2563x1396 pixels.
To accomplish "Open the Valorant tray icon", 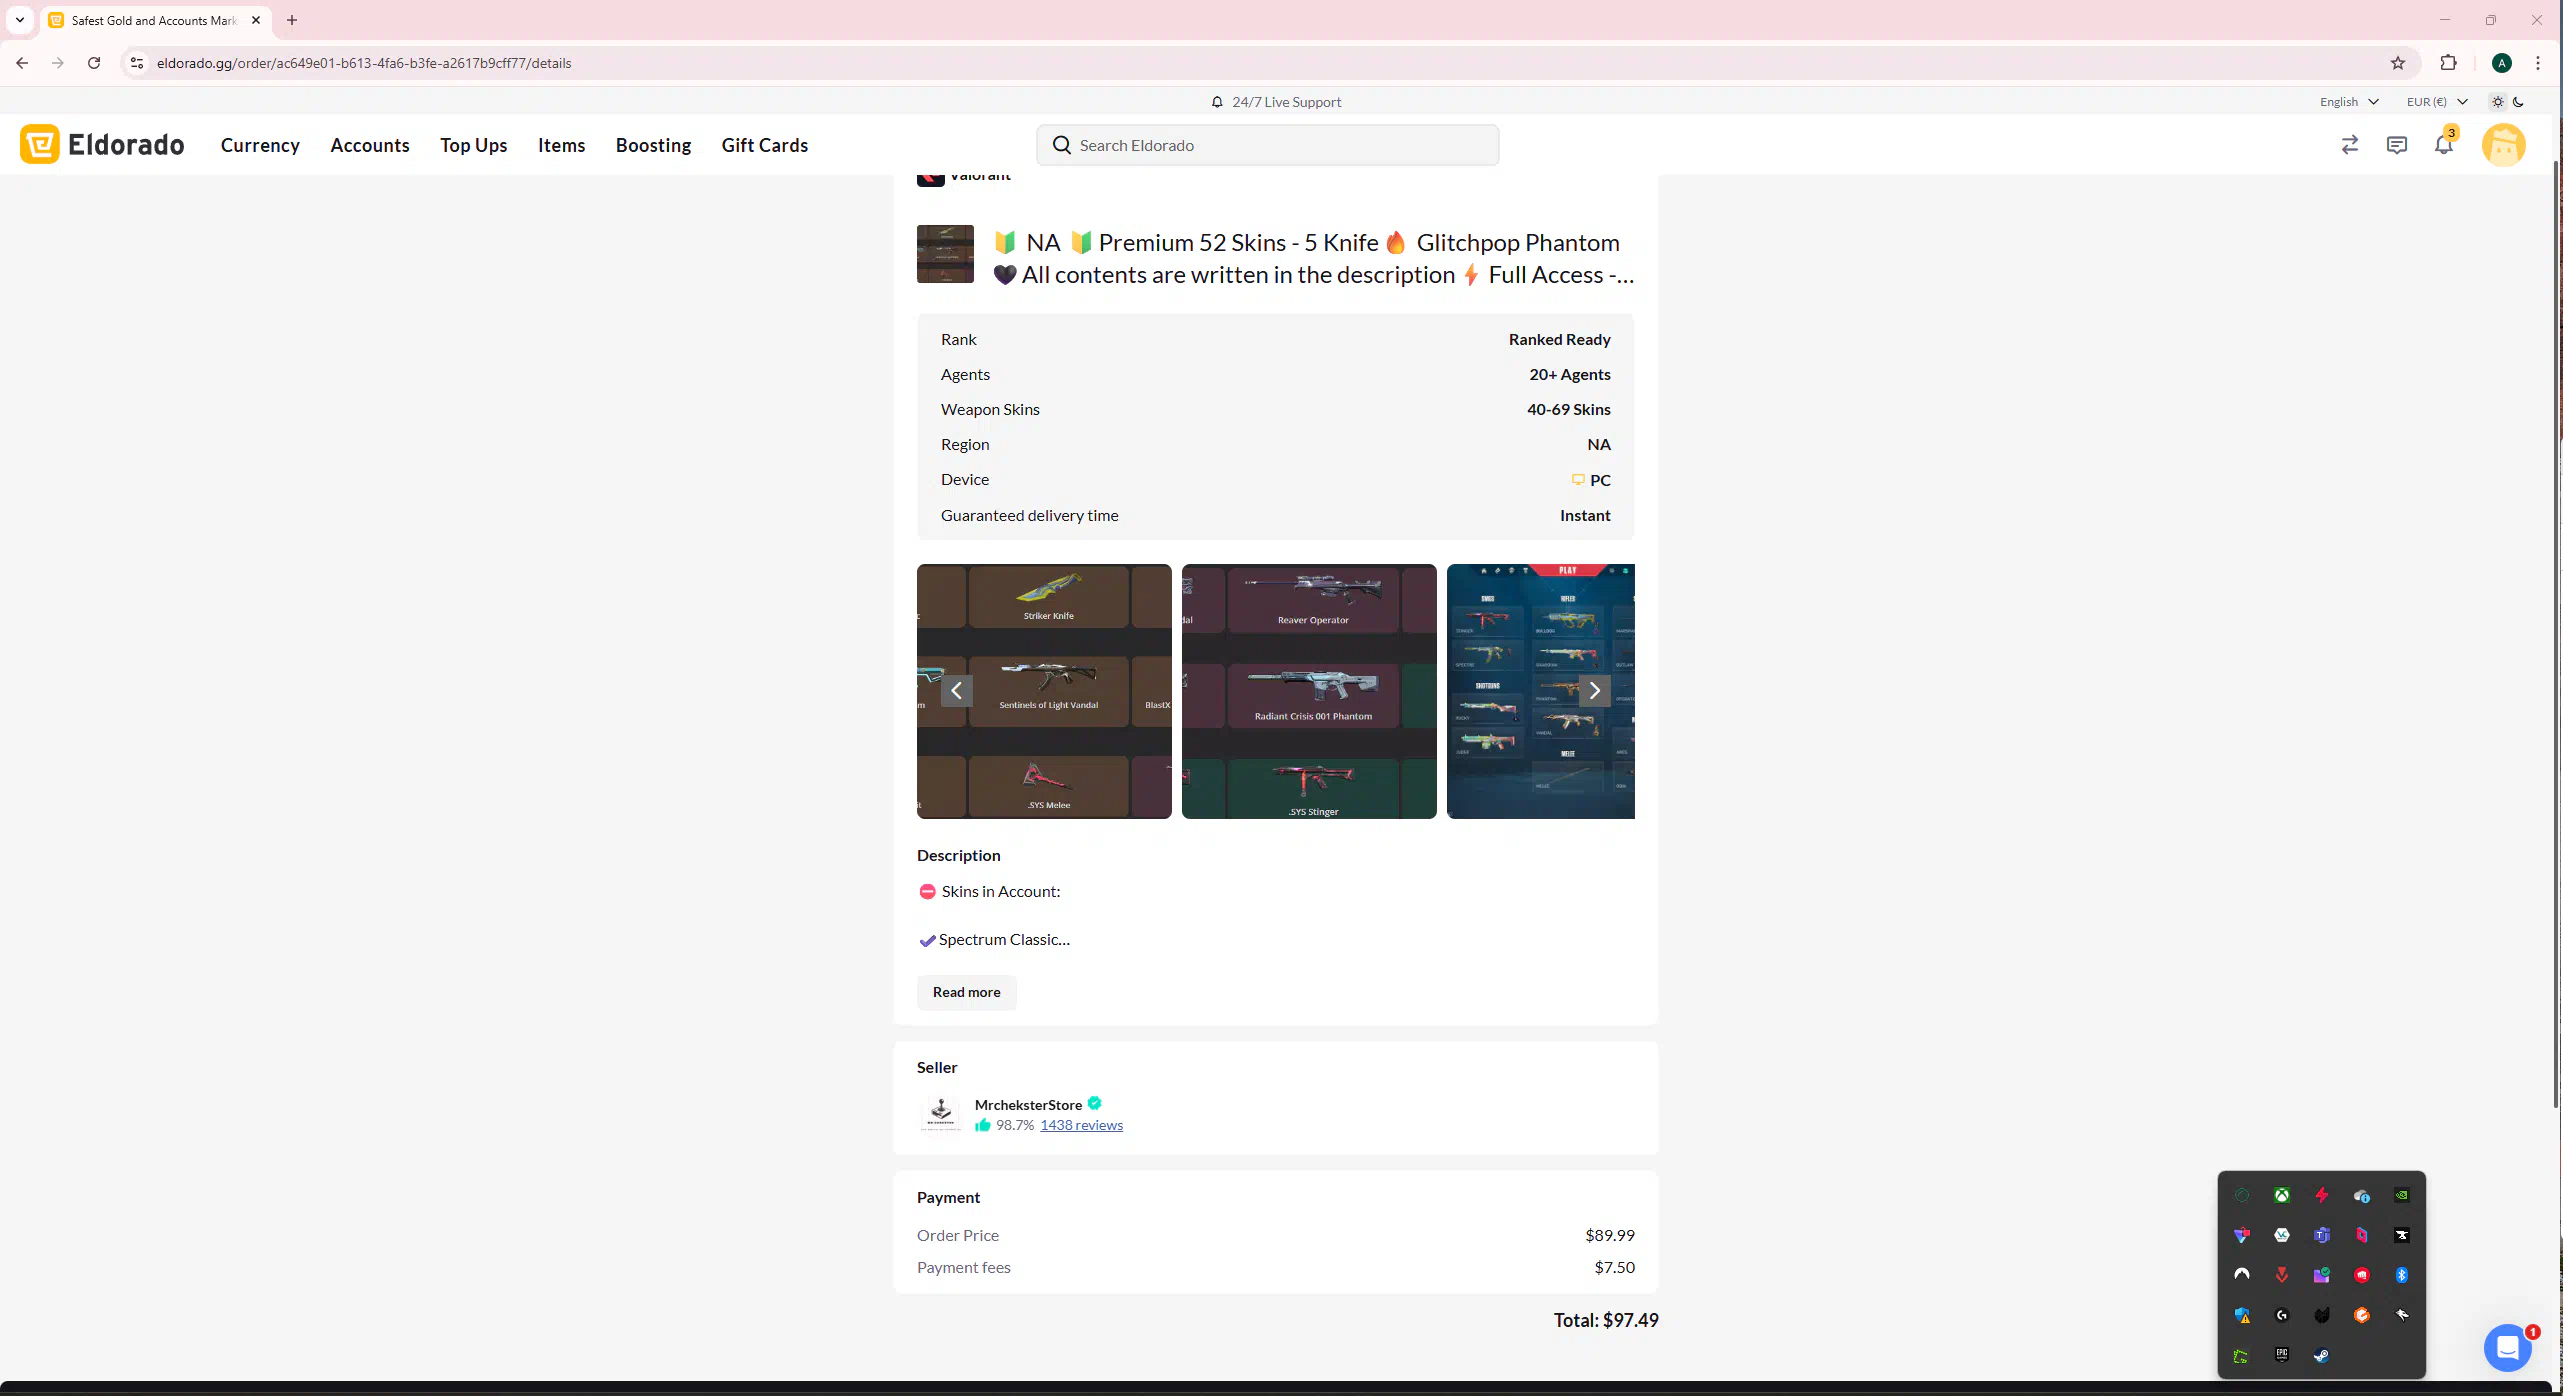I will [x=2281, y=1275].
